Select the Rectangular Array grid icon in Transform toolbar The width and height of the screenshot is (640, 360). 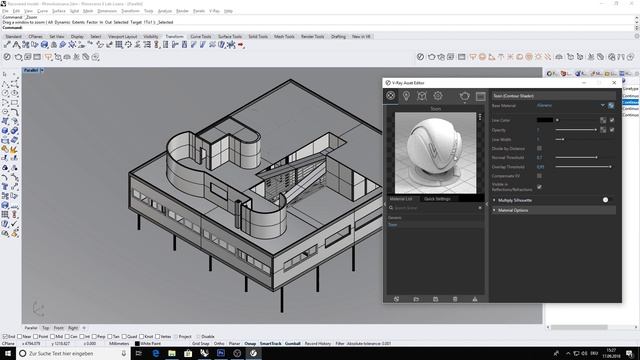click(x=119, y=44)
